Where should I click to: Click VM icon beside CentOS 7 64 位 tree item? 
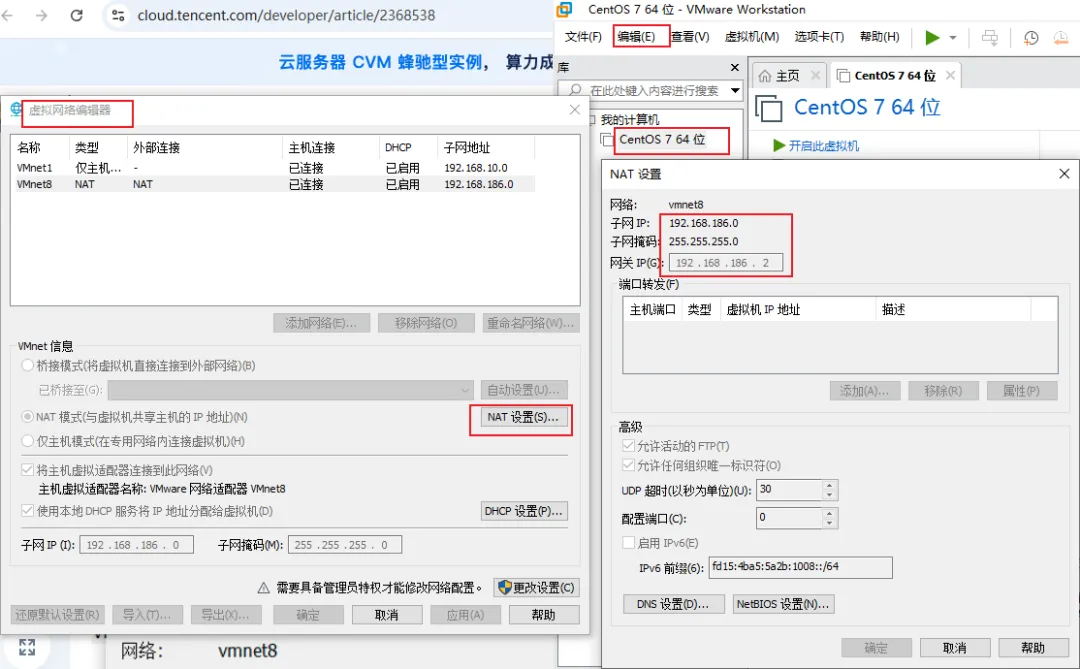coord(607,139)
